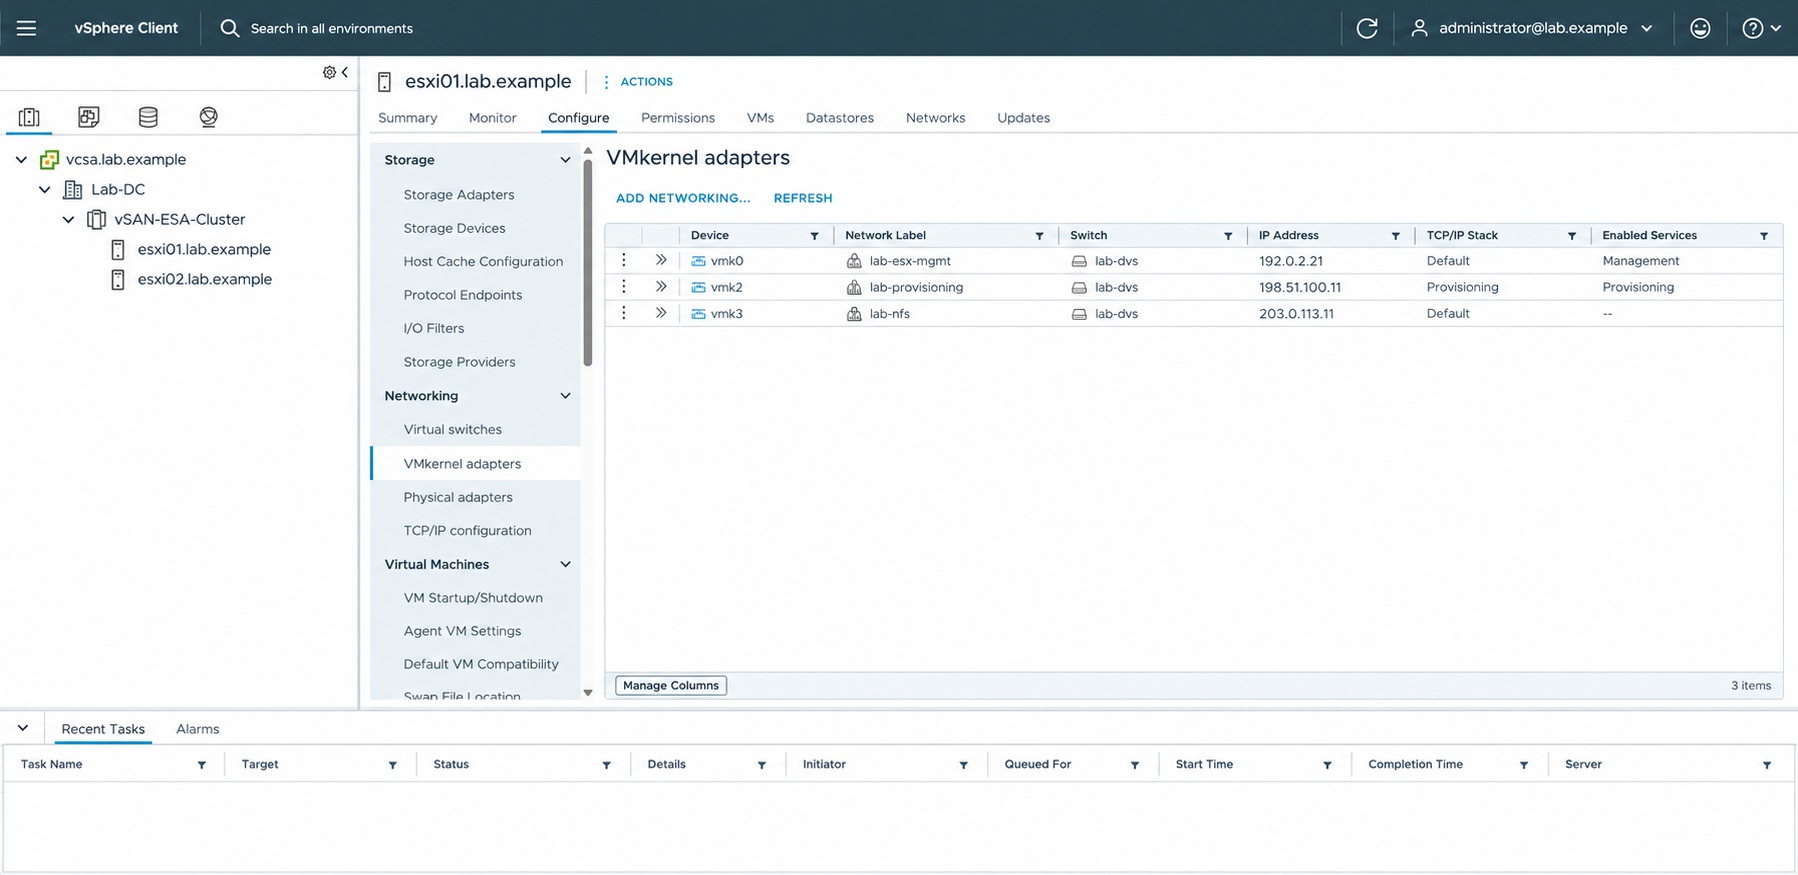
Task: Switch to the Monitor tab
Action: coord(493,118)
